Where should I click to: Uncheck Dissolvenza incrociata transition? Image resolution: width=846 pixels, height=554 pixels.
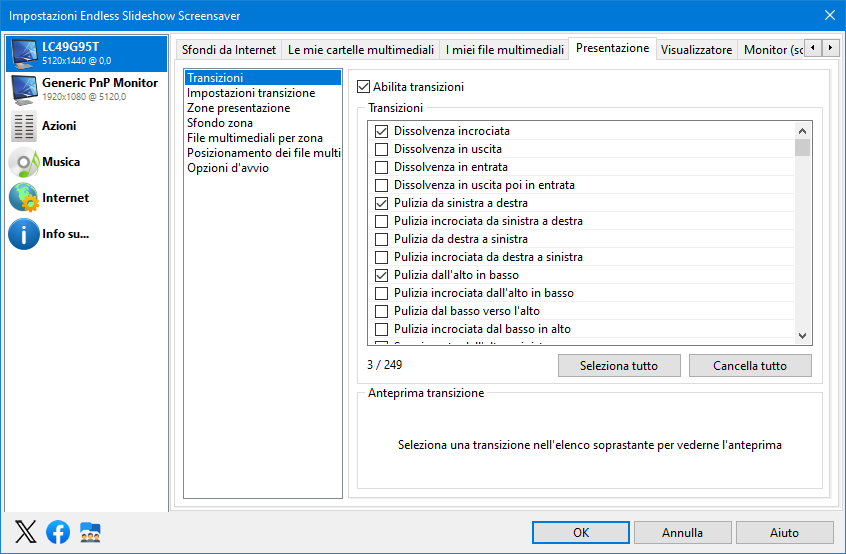(381, 131)
